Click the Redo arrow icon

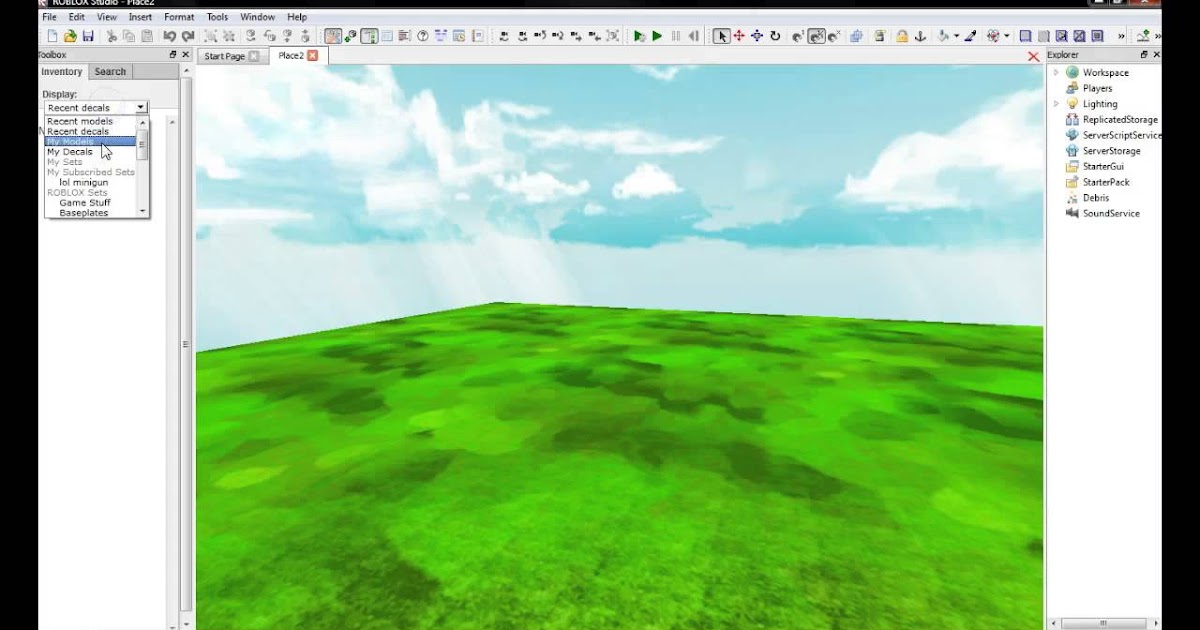(188, 36)
